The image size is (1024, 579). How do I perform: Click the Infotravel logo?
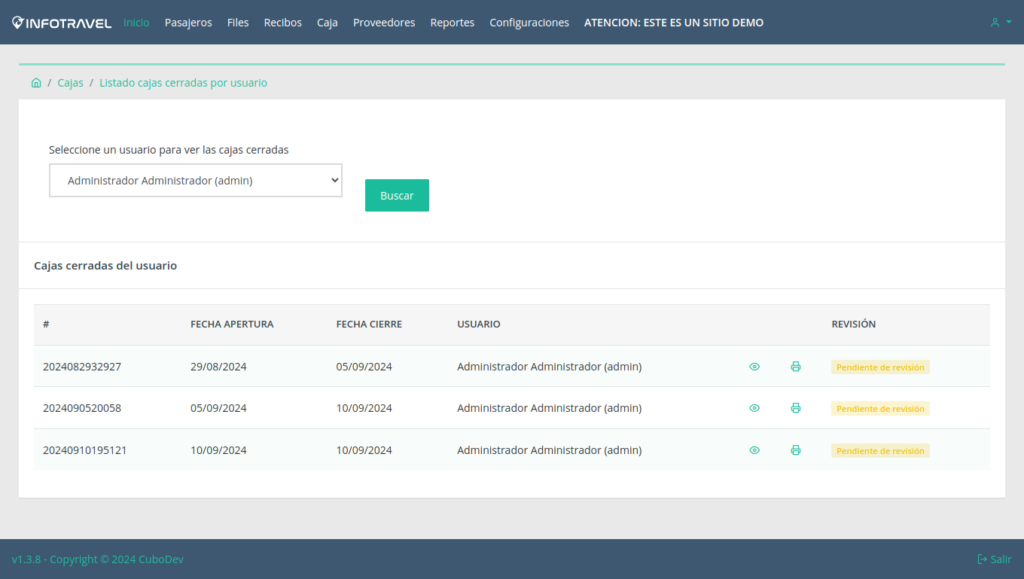[61, 22]
